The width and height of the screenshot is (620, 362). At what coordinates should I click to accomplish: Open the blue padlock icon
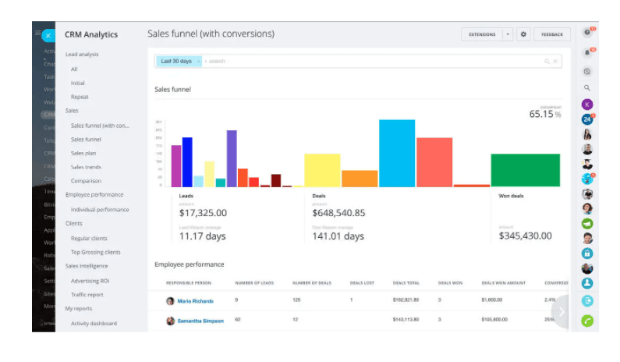tap(587, 253)
